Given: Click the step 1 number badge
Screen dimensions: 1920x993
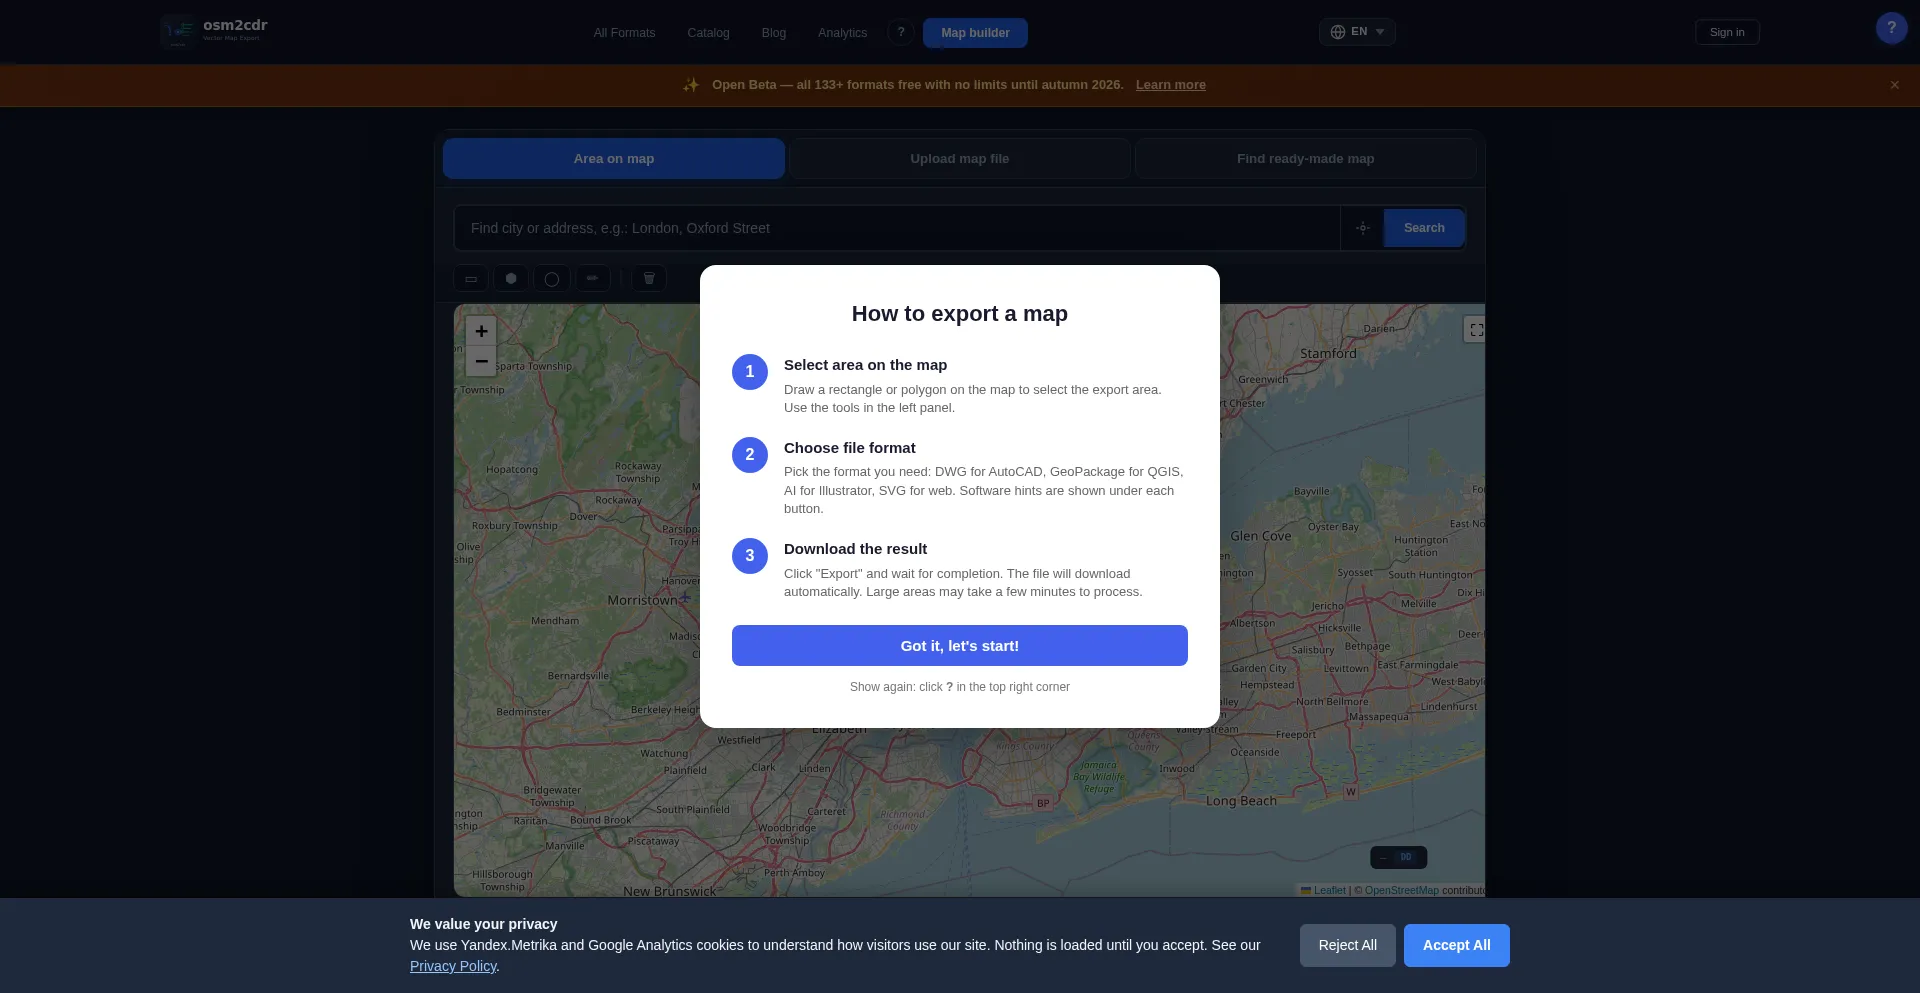Looking at the screenshot, I should click(750, 372).
